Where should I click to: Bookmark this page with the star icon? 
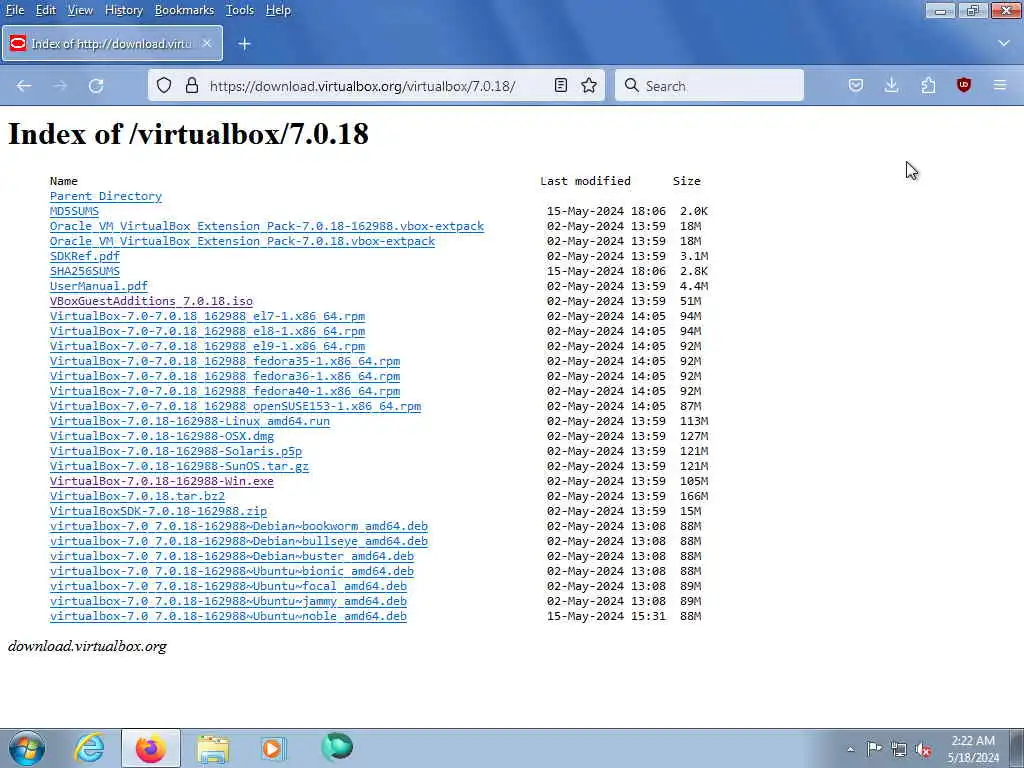tap(589, 86)
